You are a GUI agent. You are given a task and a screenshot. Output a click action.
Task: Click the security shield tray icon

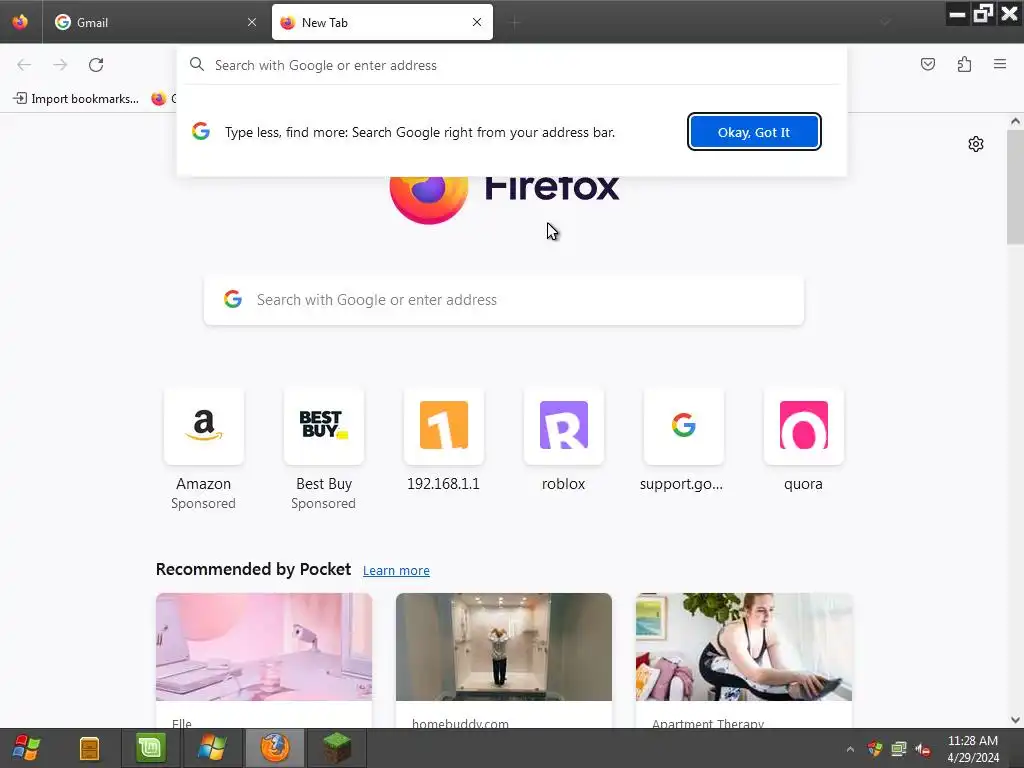pos(874,748)
